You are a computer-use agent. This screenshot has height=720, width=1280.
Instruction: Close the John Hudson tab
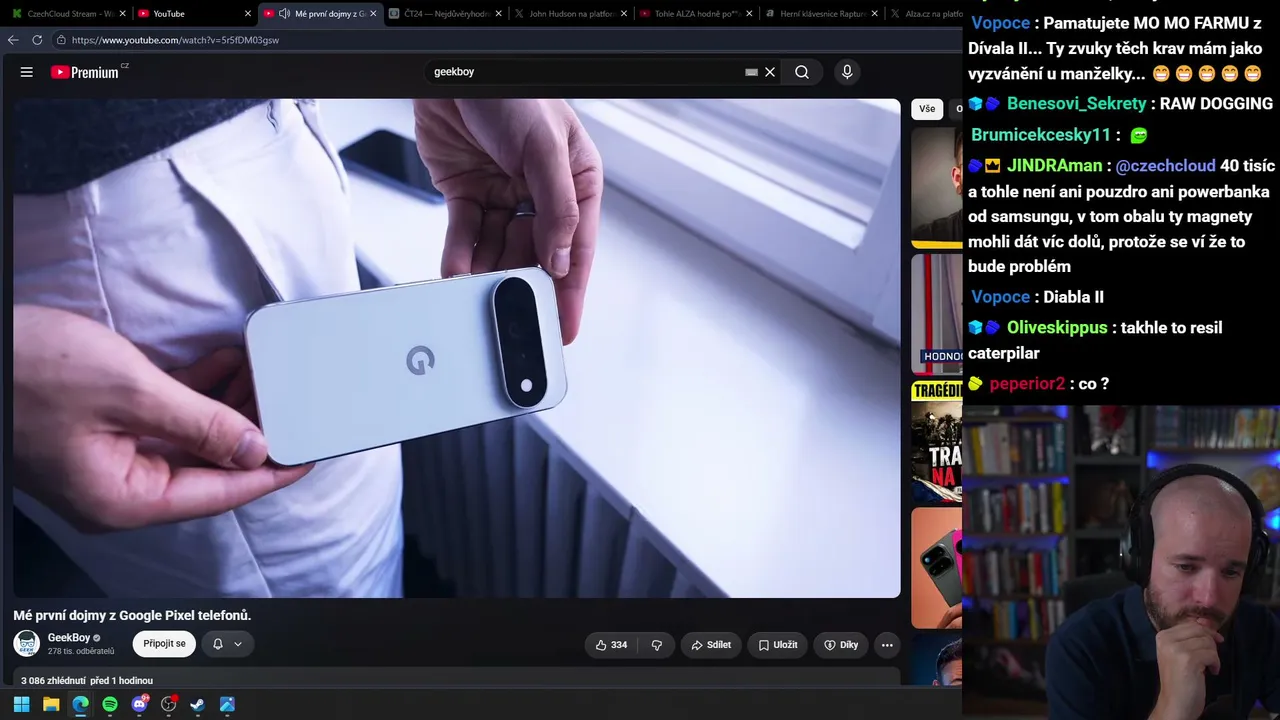pos(624,14)
